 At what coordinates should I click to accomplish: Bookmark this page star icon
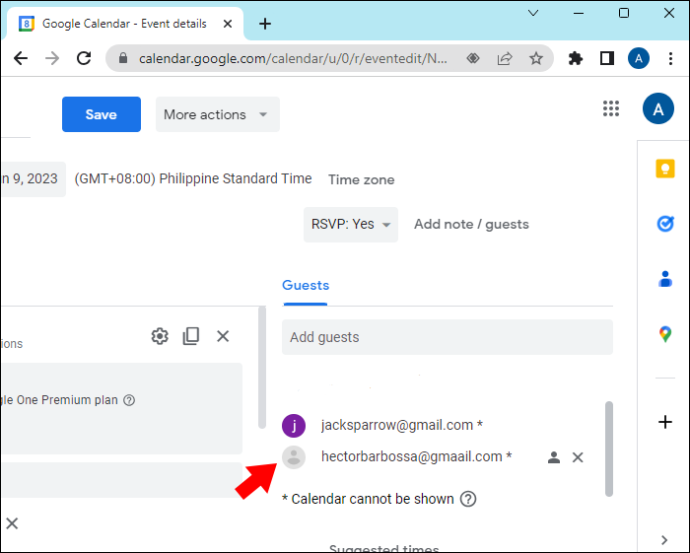[536, 58]
